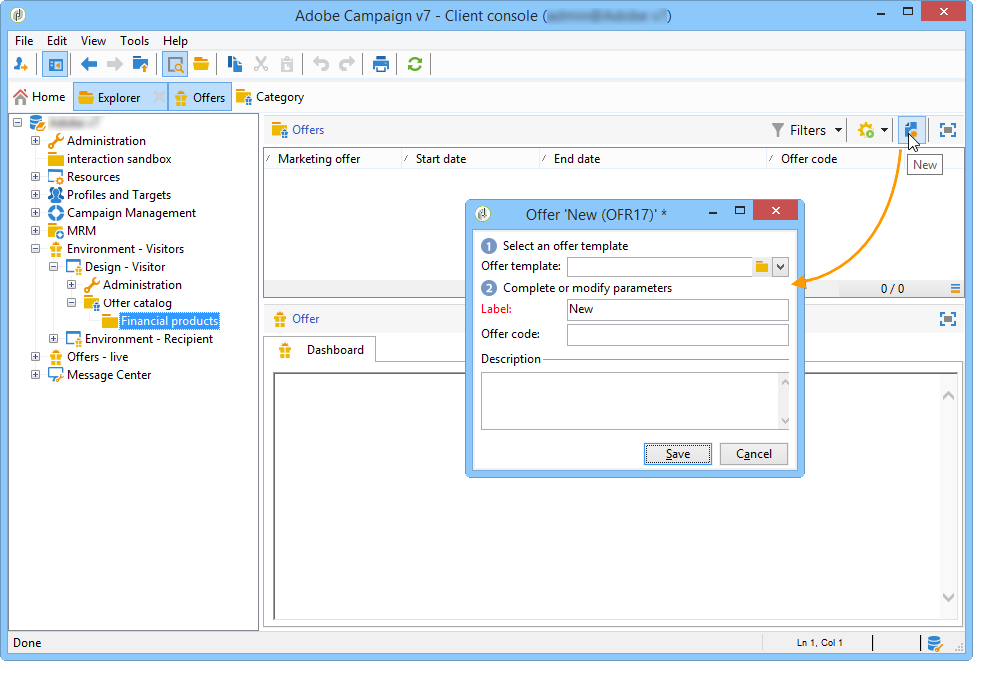The height and width of the screenshot is (677, 988).
Task: Collapse the Design - Visitor node
Action: (x=54, y=267)
